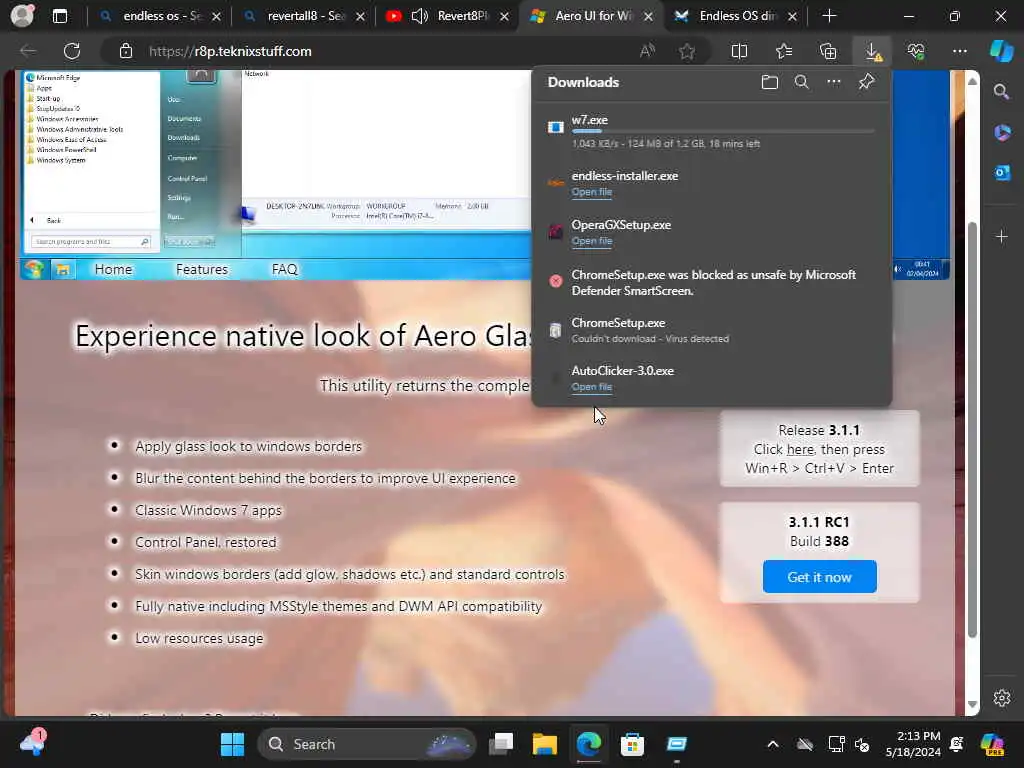Open more options in Downloads panel
The image size is (1024, 768).
(834, 82)
